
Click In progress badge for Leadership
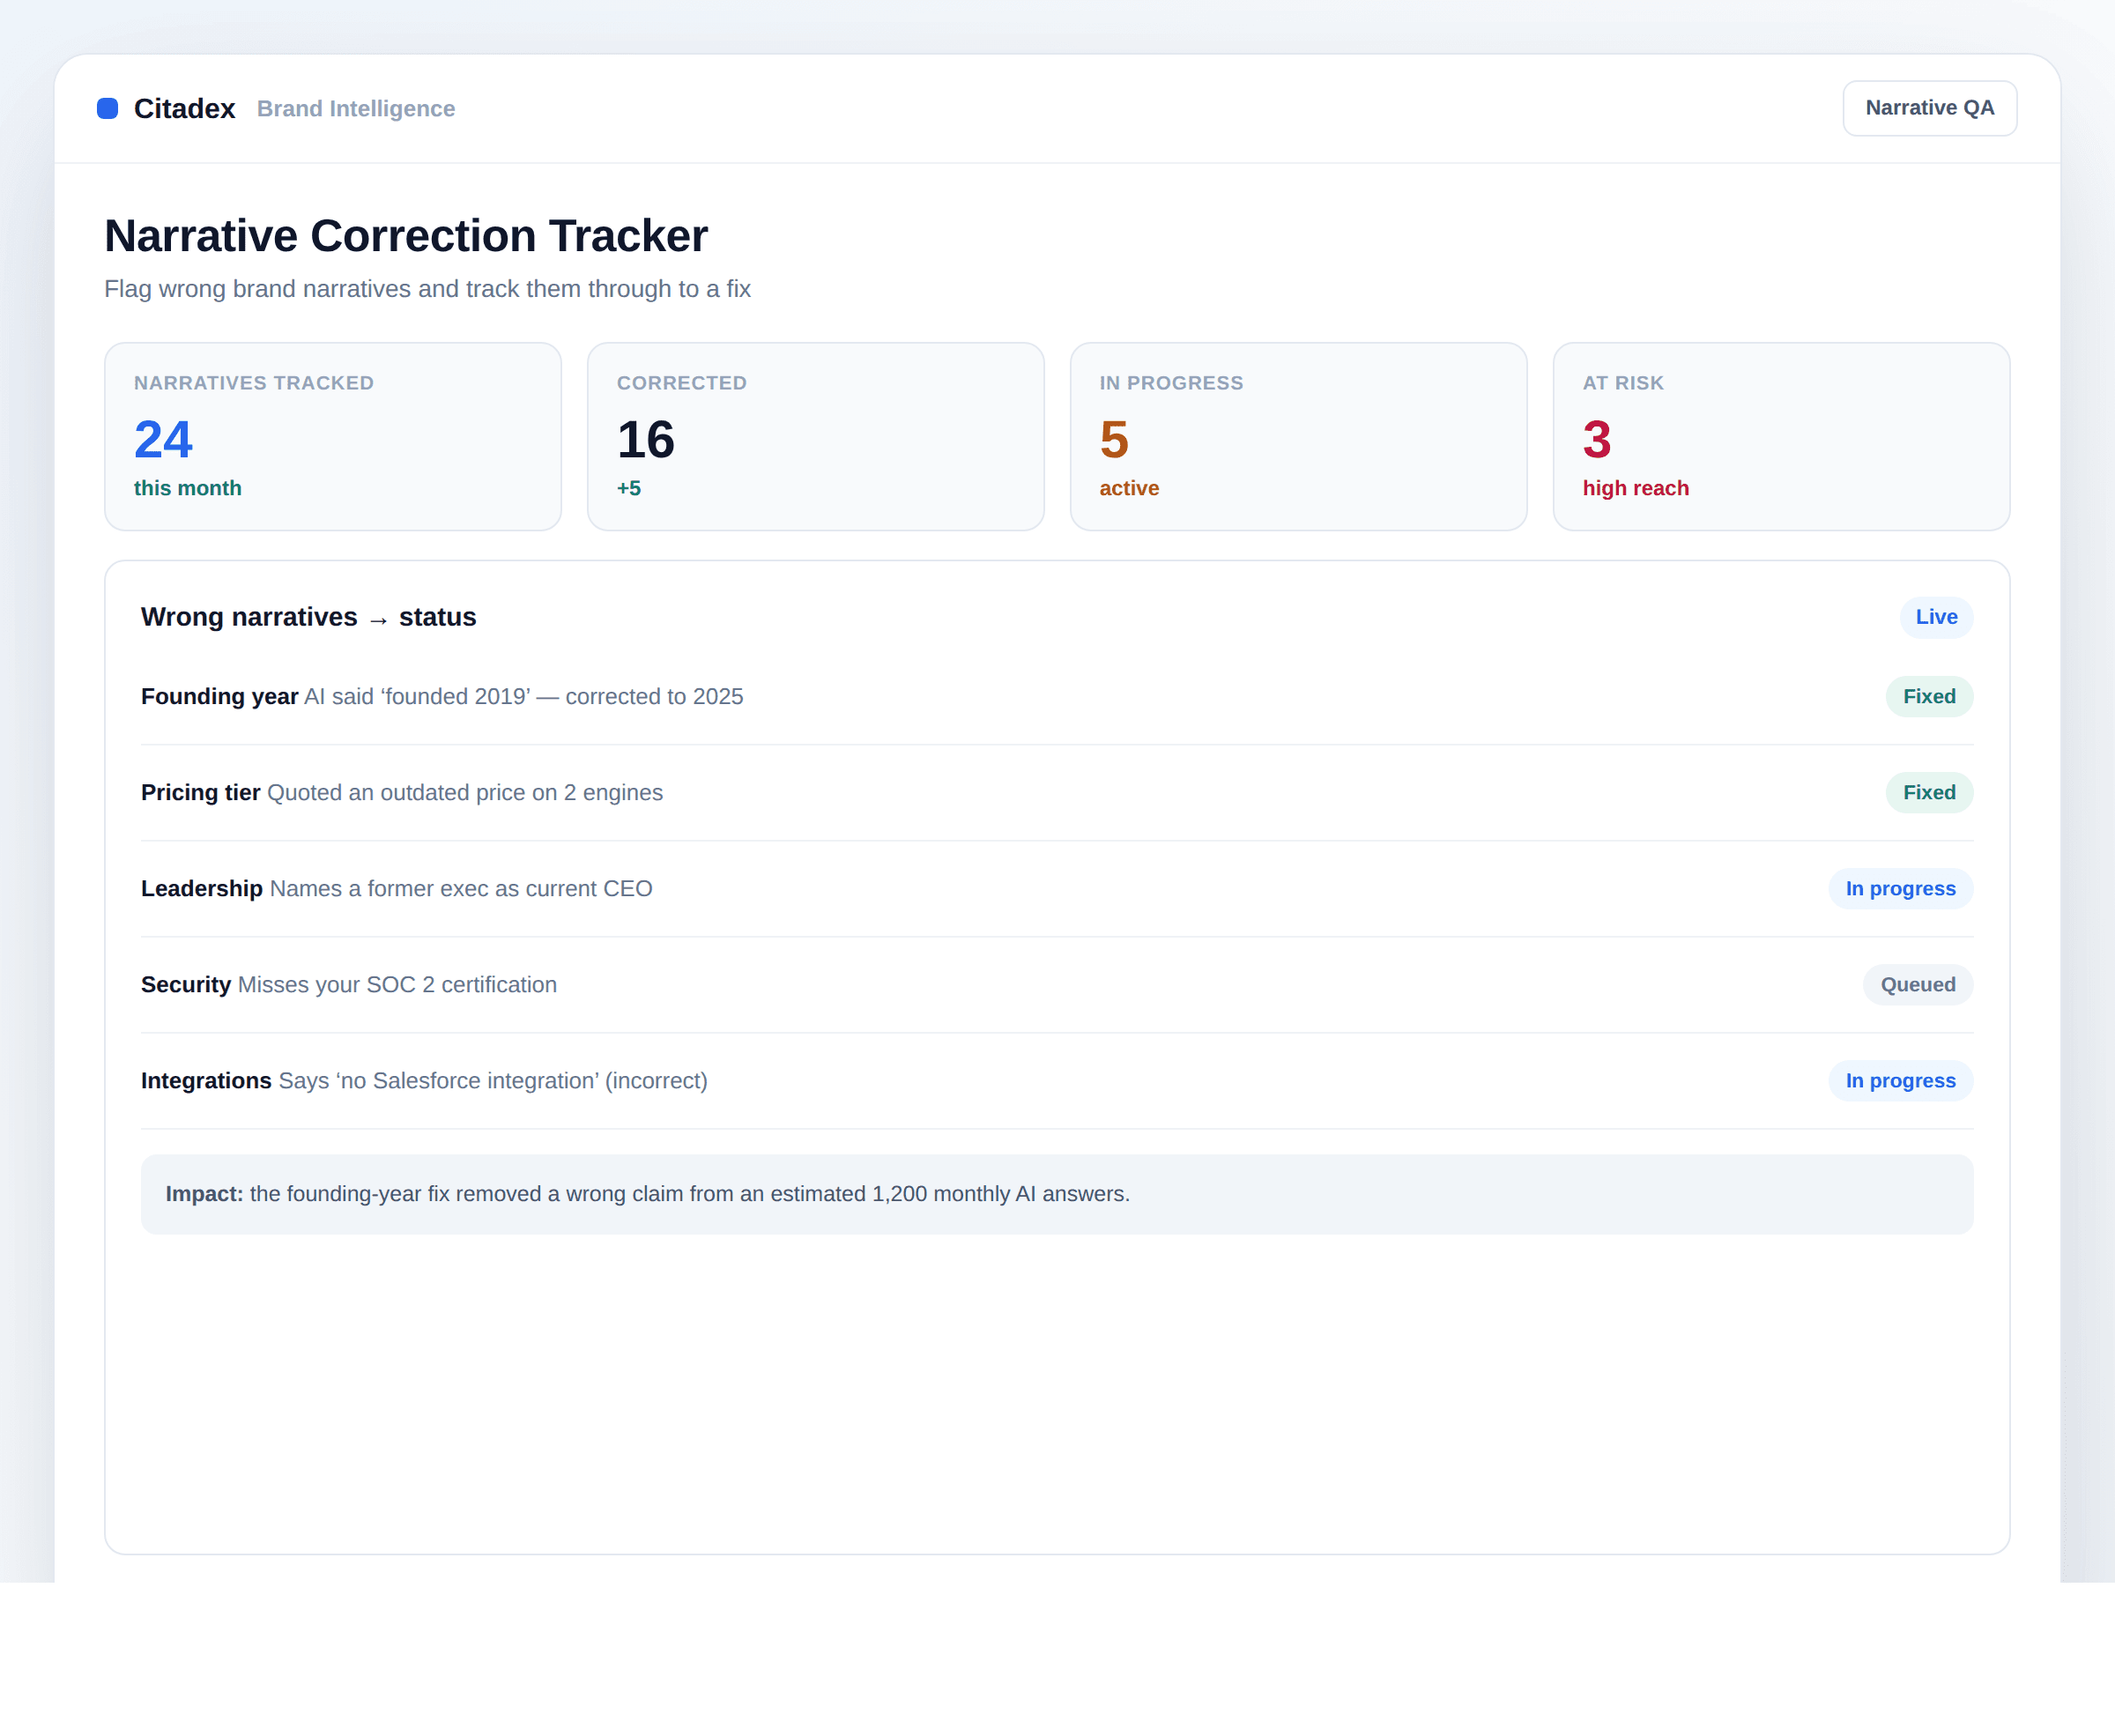point(1900,888)
